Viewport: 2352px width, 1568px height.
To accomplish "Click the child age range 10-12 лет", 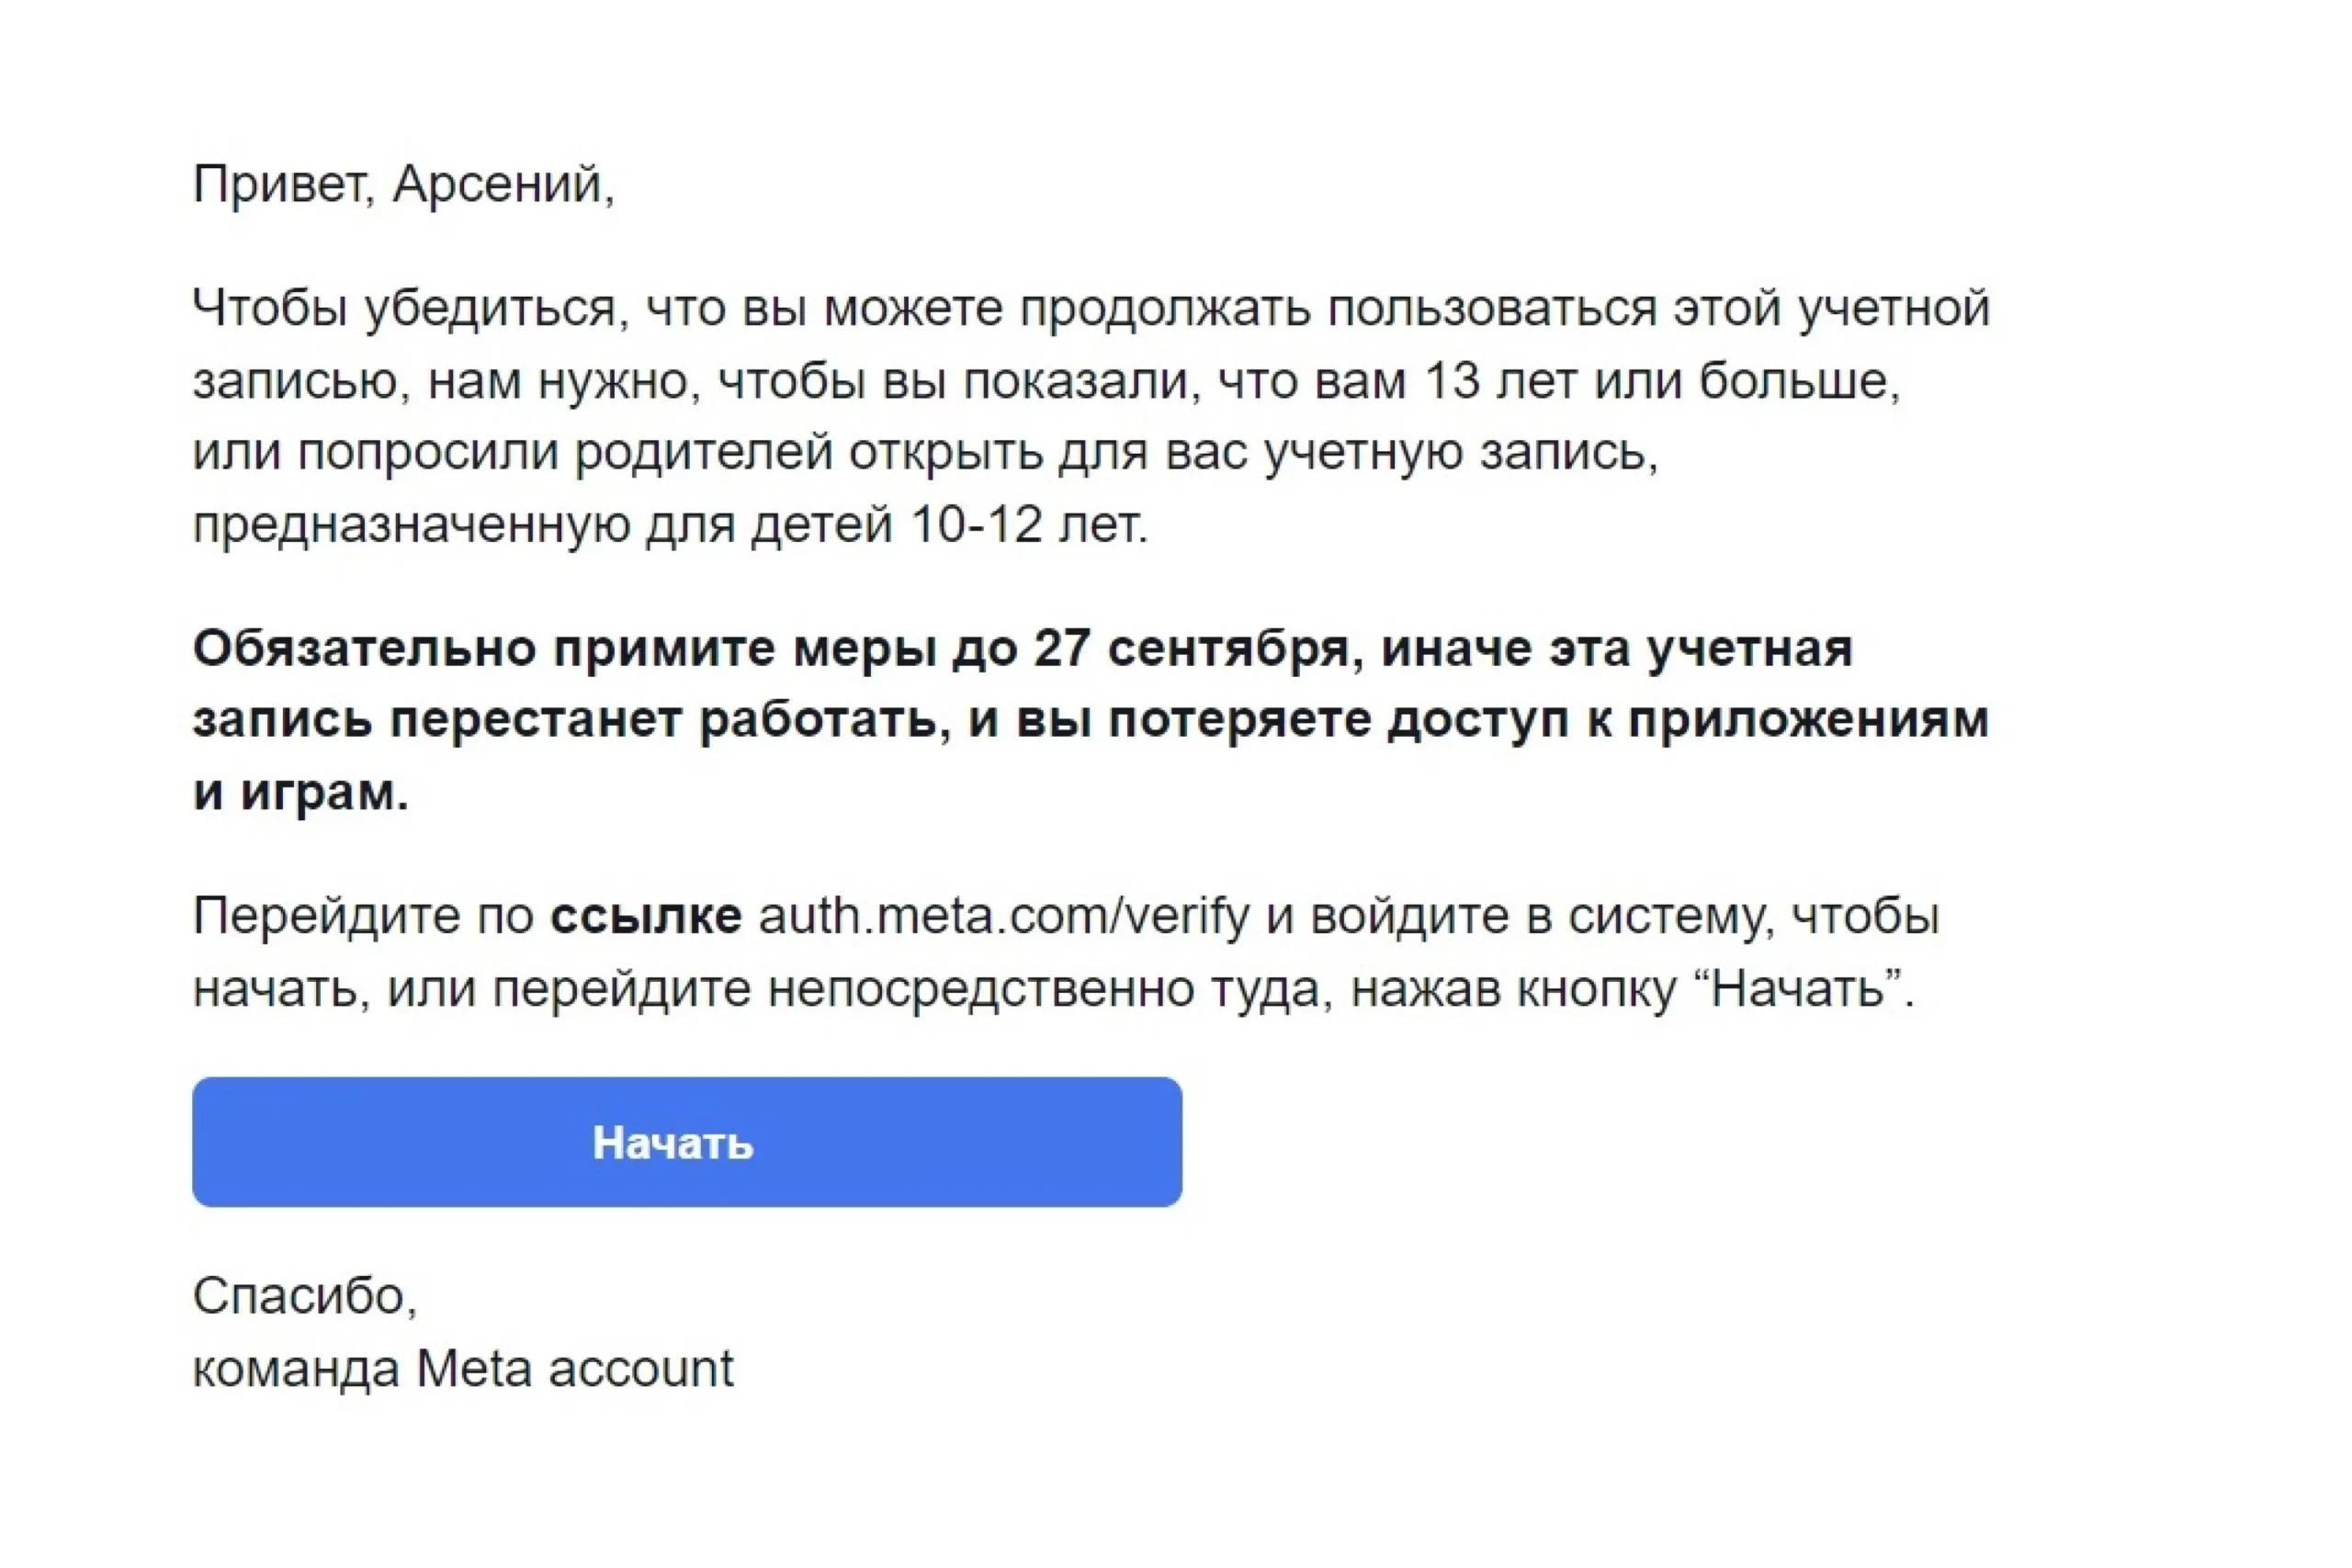I will (x=1027, y=524).
